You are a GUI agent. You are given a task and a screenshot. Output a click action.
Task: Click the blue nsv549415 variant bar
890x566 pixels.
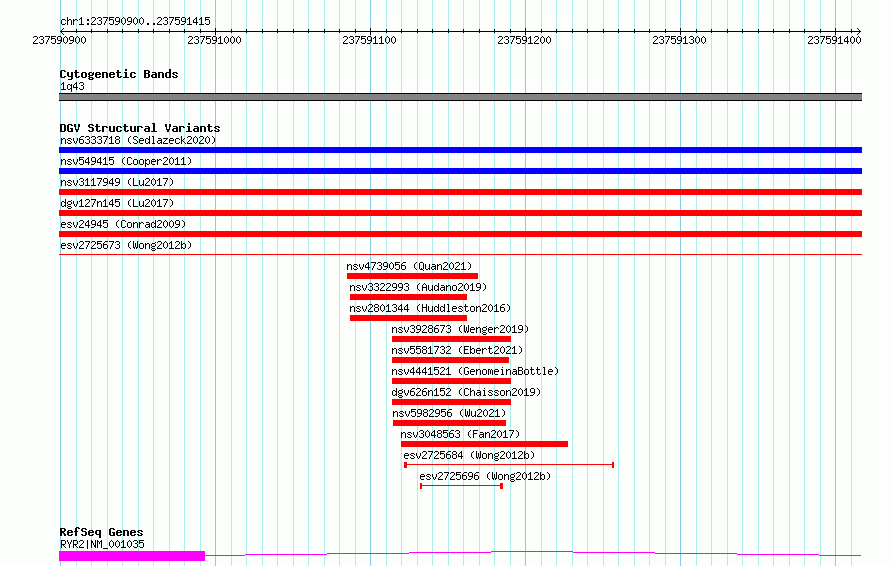460,171
